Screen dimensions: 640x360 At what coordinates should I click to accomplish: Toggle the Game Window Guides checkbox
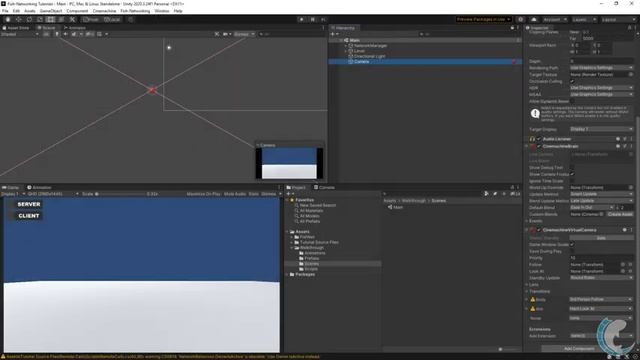click(x=572, y=244)
